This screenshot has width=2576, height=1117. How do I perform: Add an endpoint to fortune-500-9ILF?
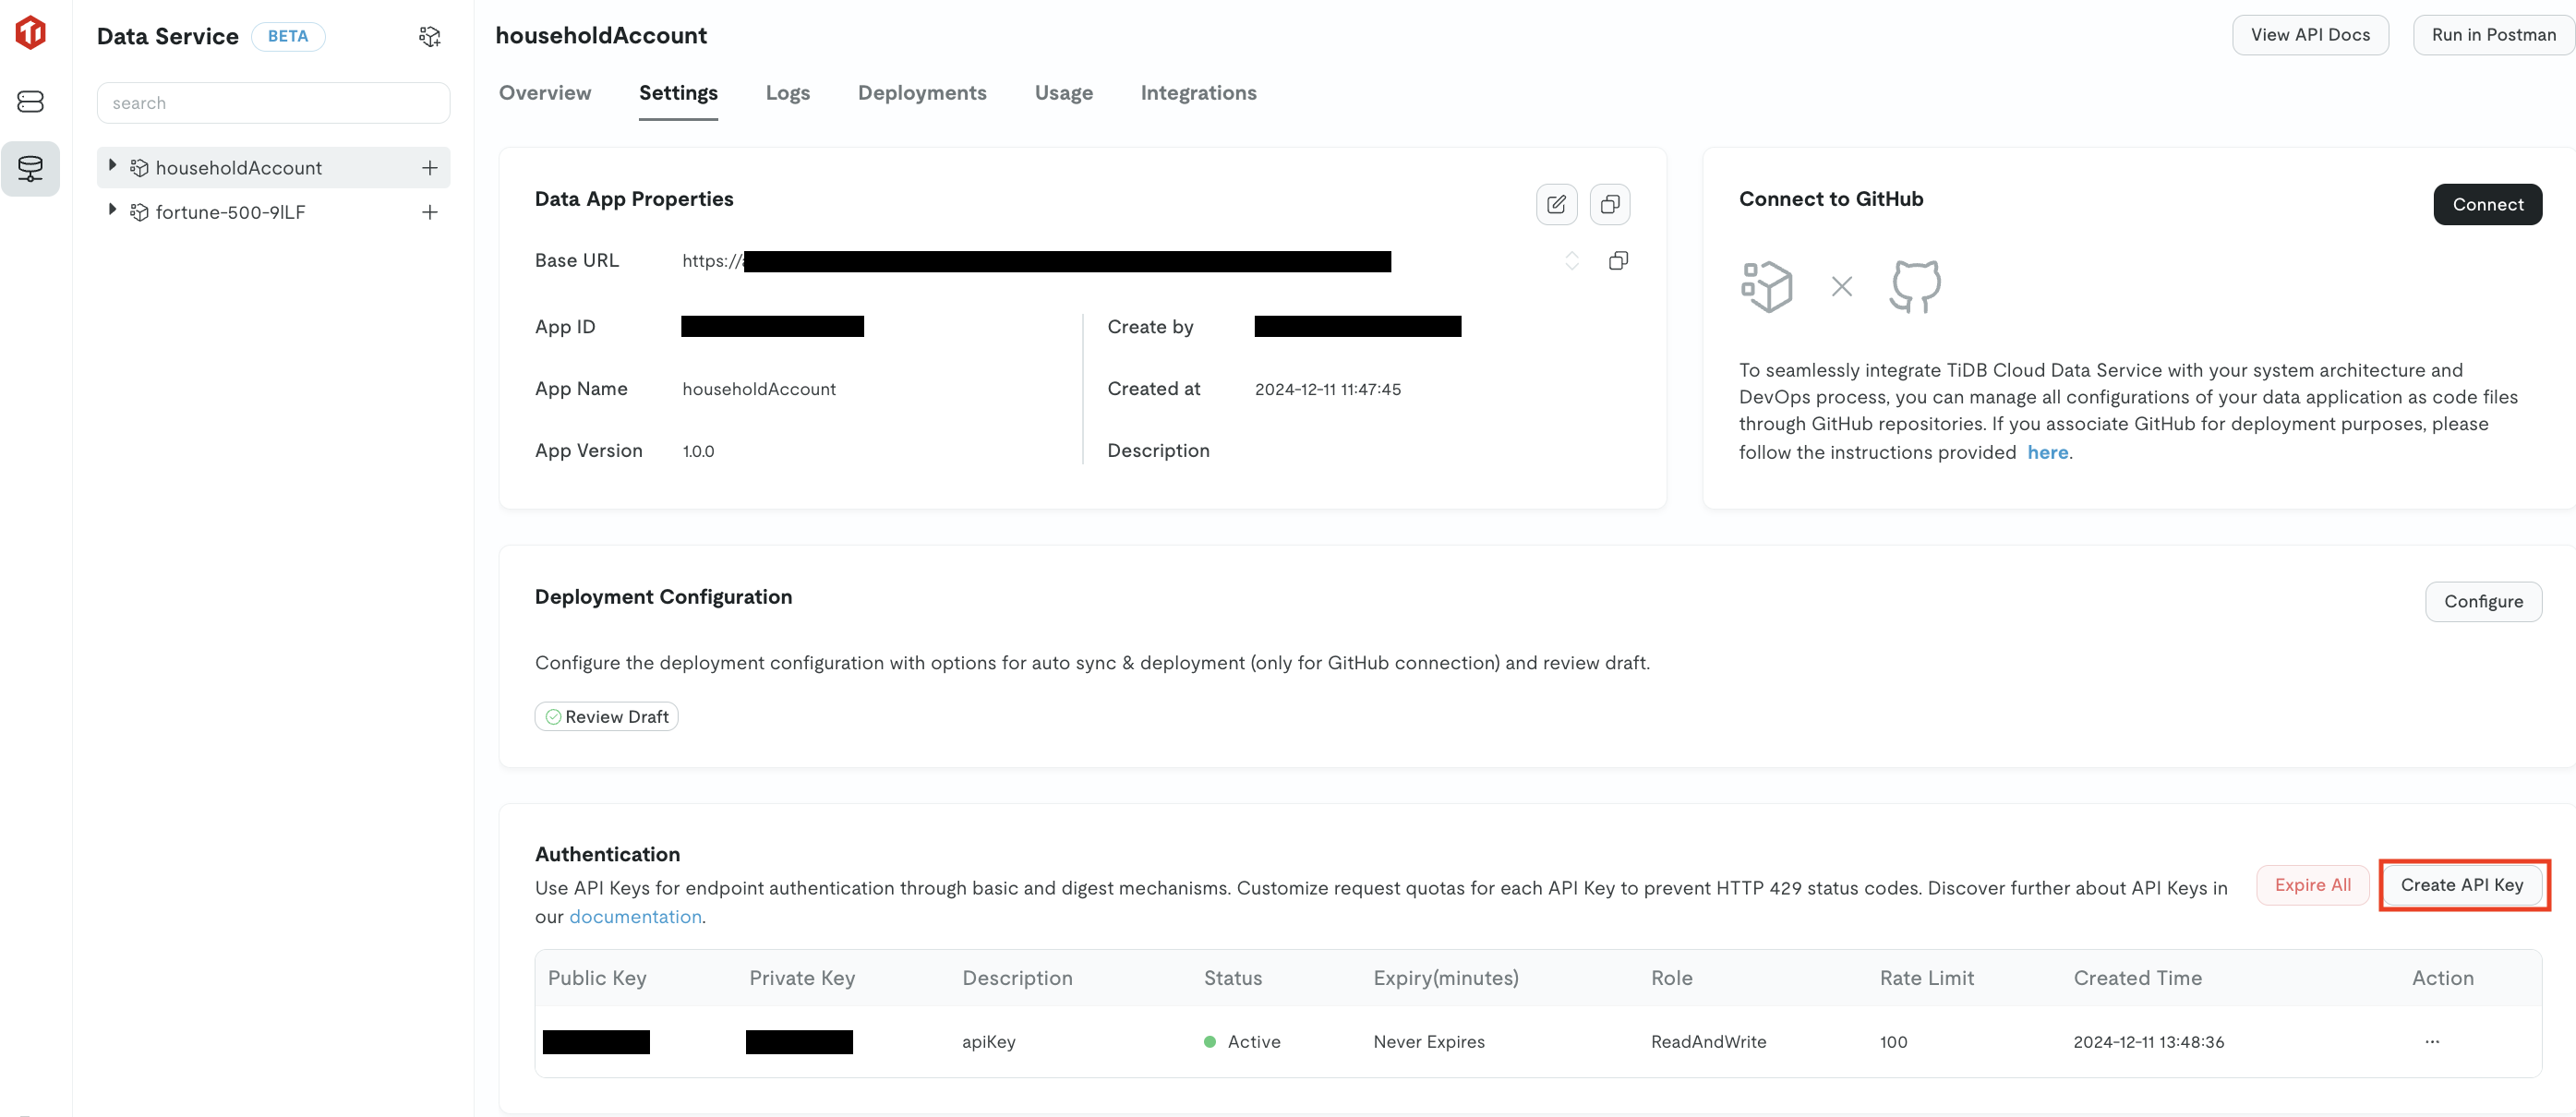pyautogui.click(x=429, y=212)
